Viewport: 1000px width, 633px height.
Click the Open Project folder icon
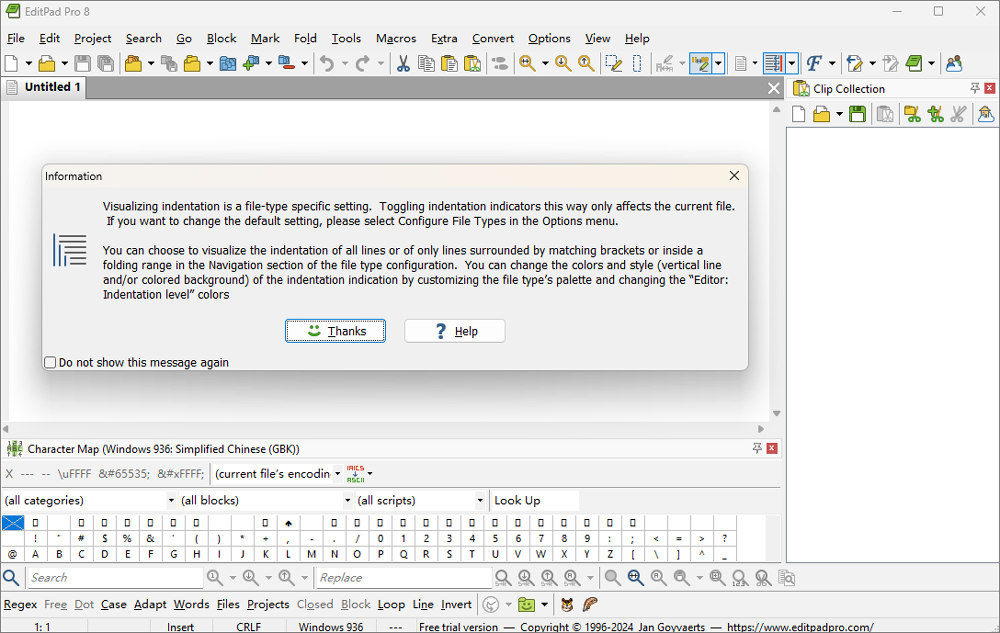pyautogui.click(x=133, y=63)
